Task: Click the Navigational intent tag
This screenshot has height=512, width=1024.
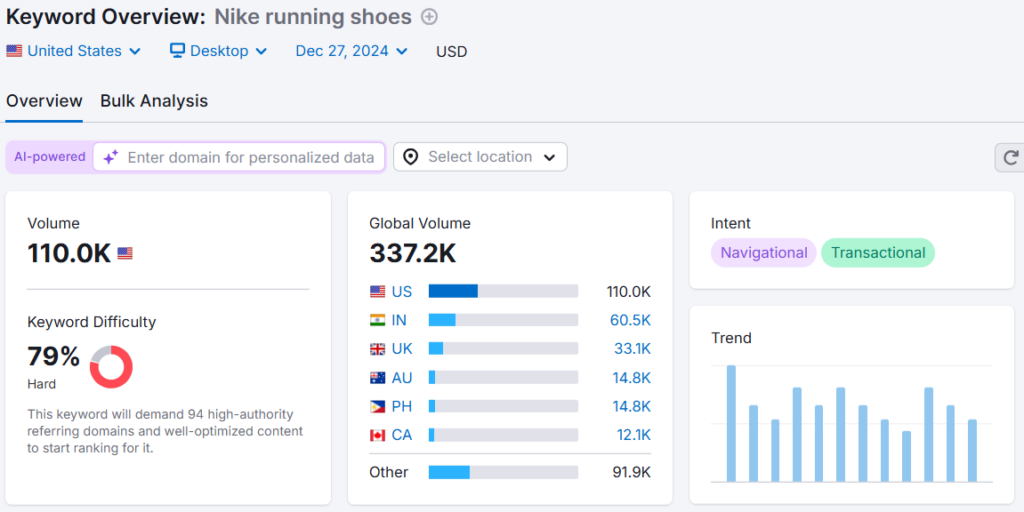Action: [763, 253]
